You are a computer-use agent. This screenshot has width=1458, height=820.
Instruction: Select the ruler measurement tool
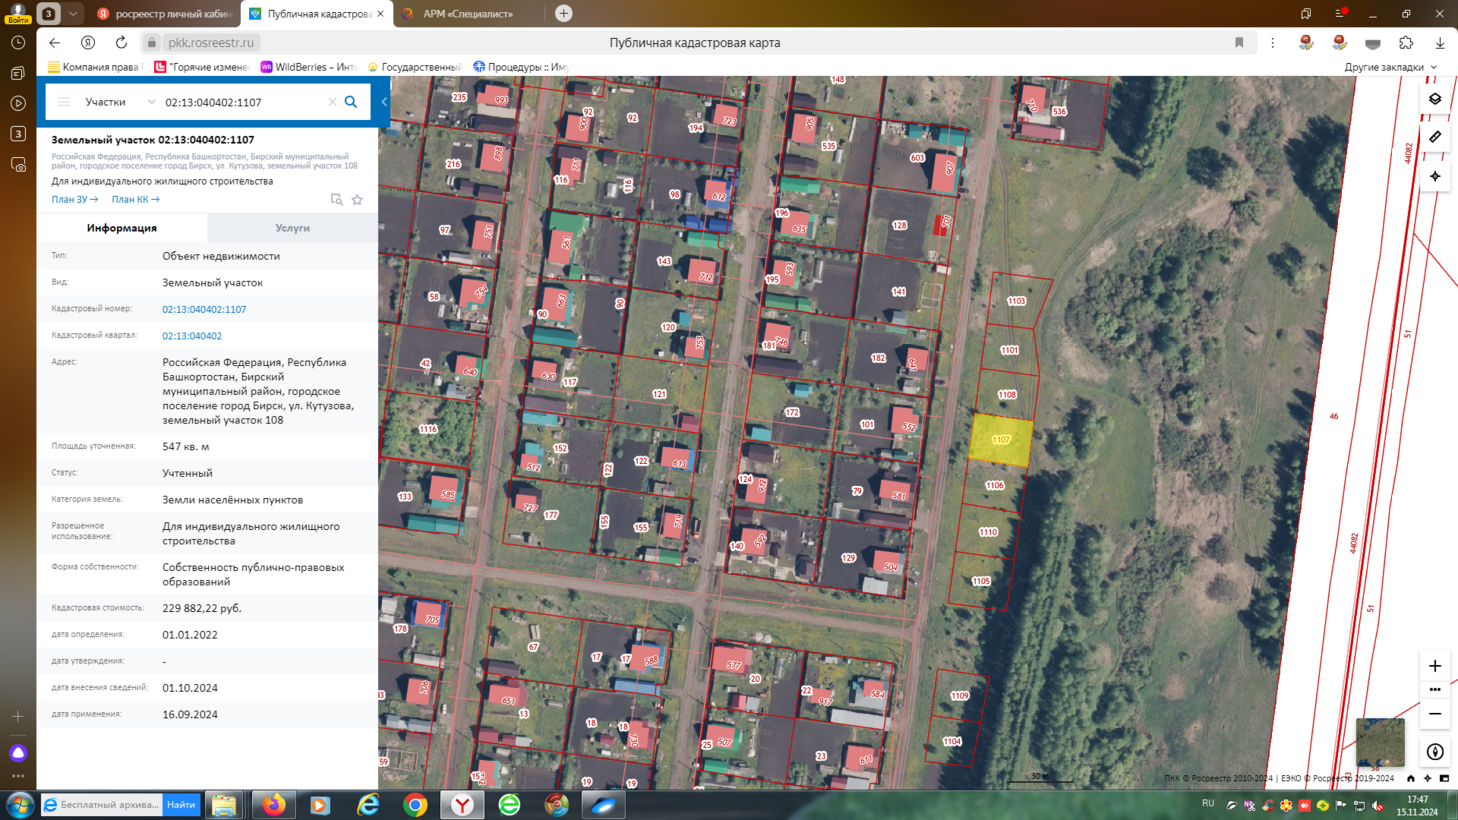(x=1435, y=137)
